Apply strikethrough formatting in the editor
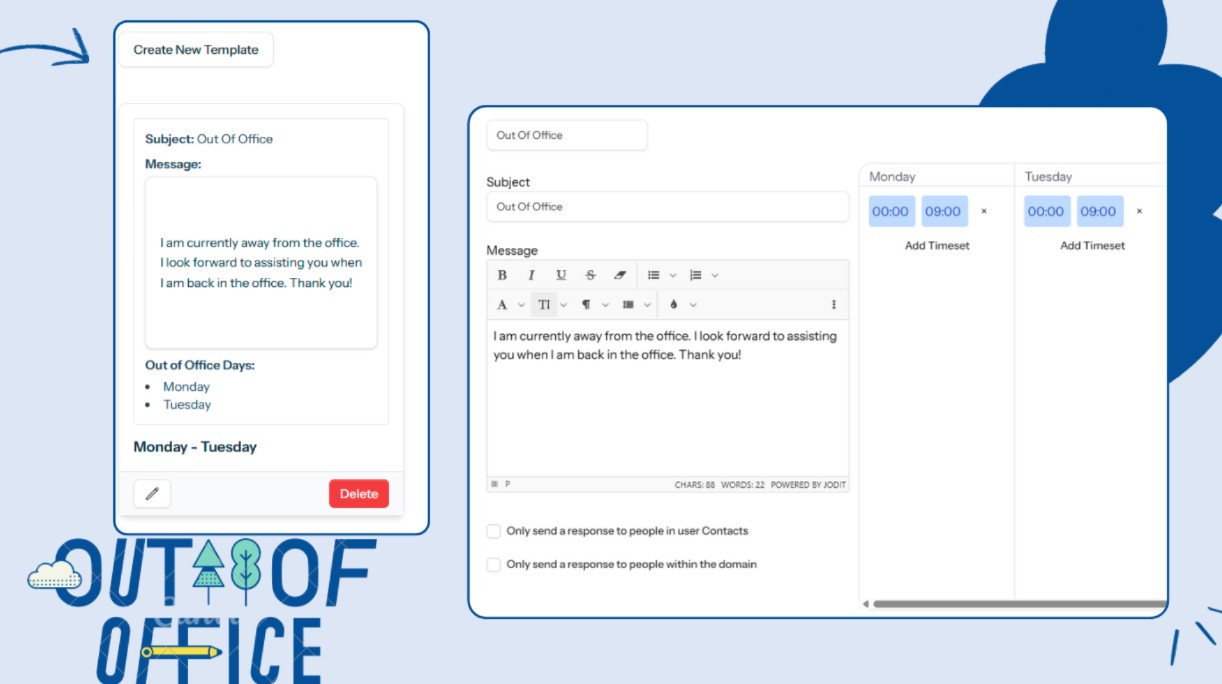 pyautogui.click(x=590, y=273)
